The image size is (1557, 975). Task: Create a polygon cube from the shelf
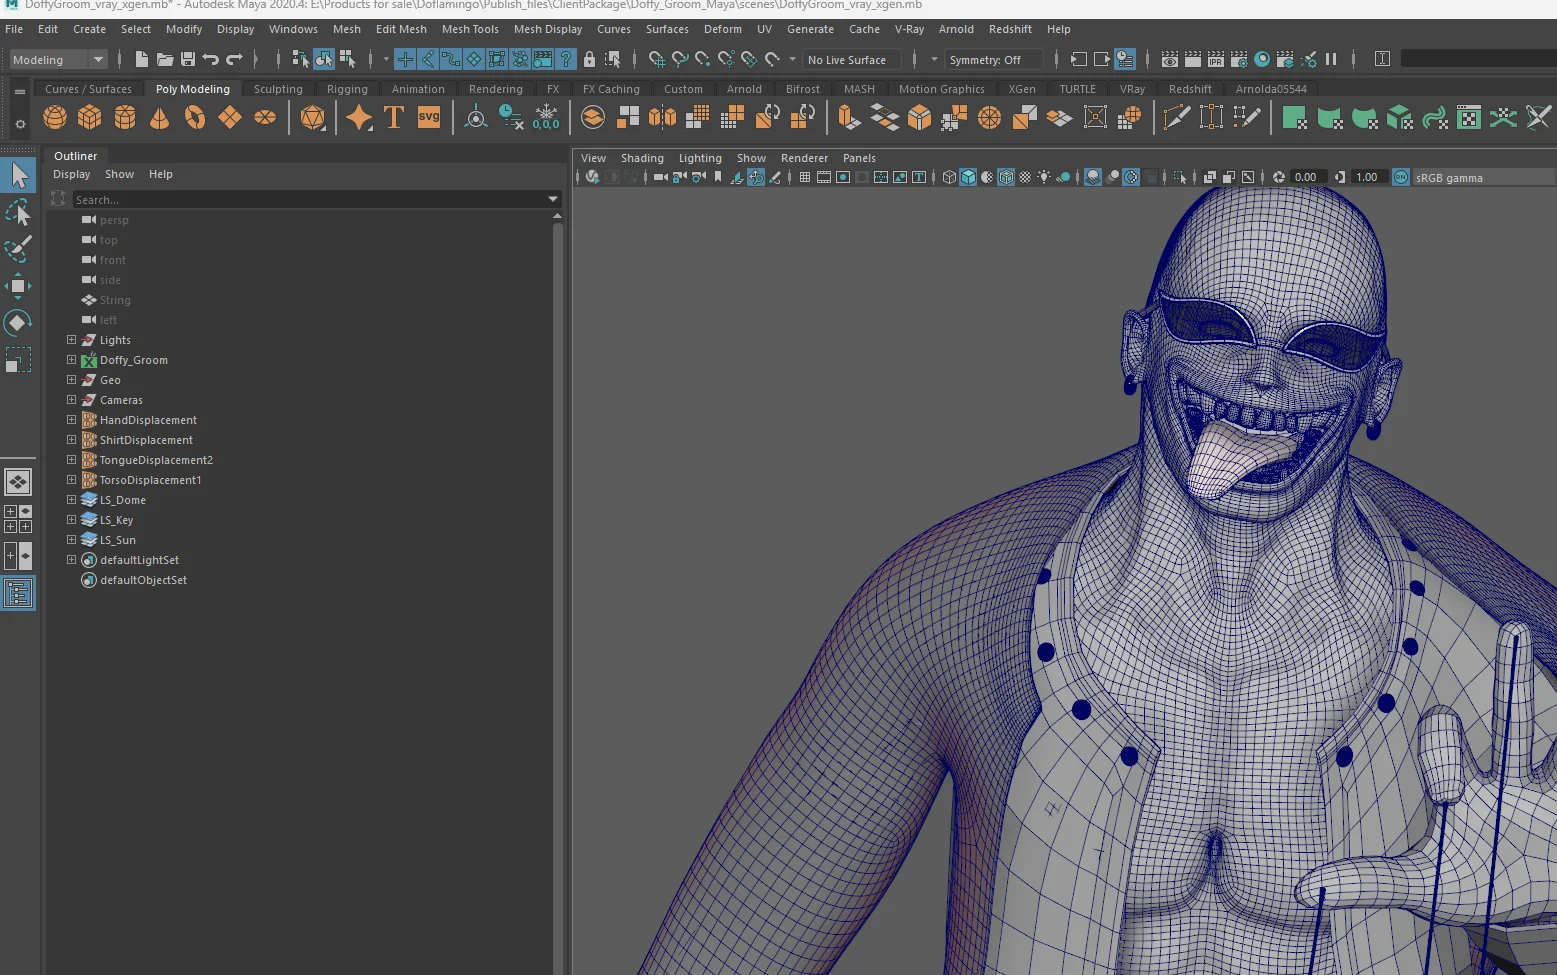[89, 117]
